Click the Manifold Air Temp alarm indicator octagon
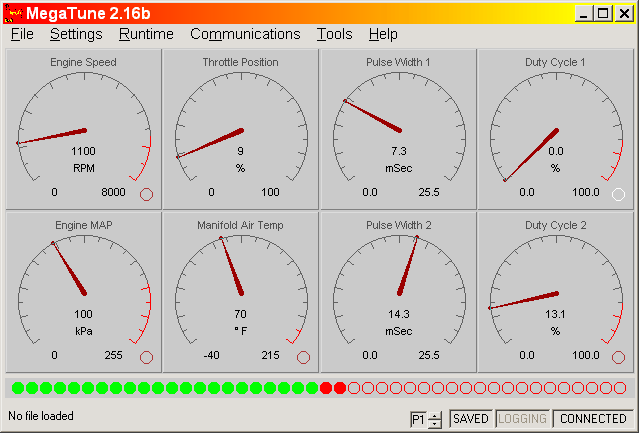Image resolution: width=639 pixels, height=433 pixels. pyautogui.click(x=303, y=357)
